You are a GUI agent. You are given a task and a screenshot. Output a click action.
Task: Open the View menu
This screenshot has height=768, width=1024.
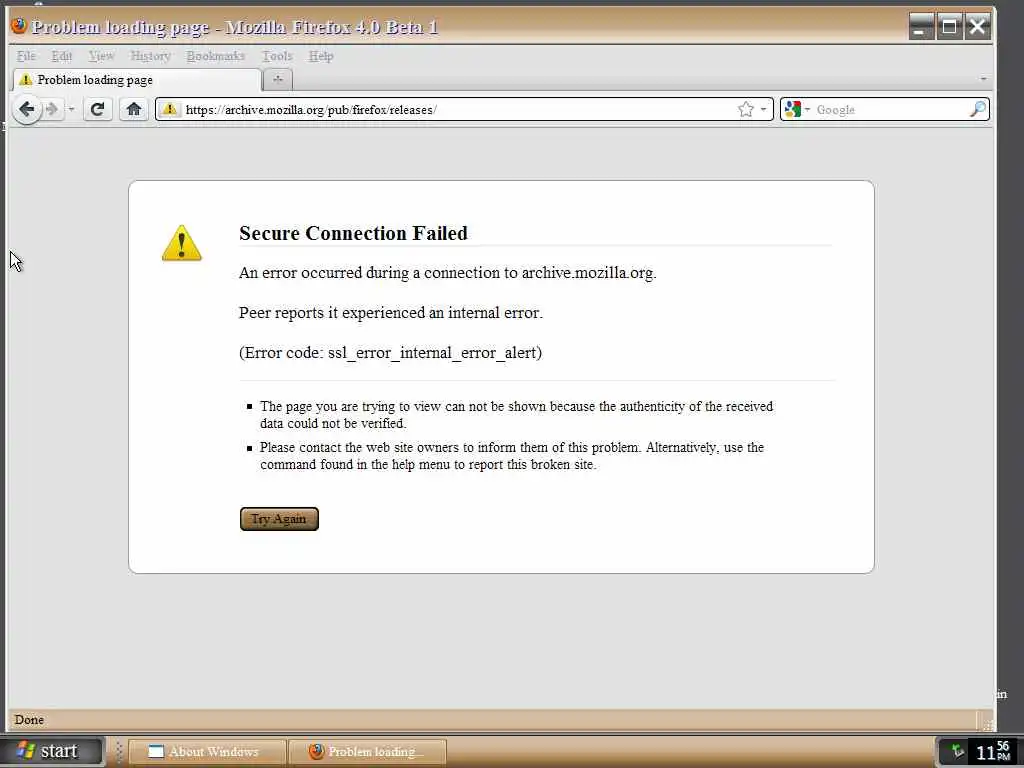click(101, 56)
